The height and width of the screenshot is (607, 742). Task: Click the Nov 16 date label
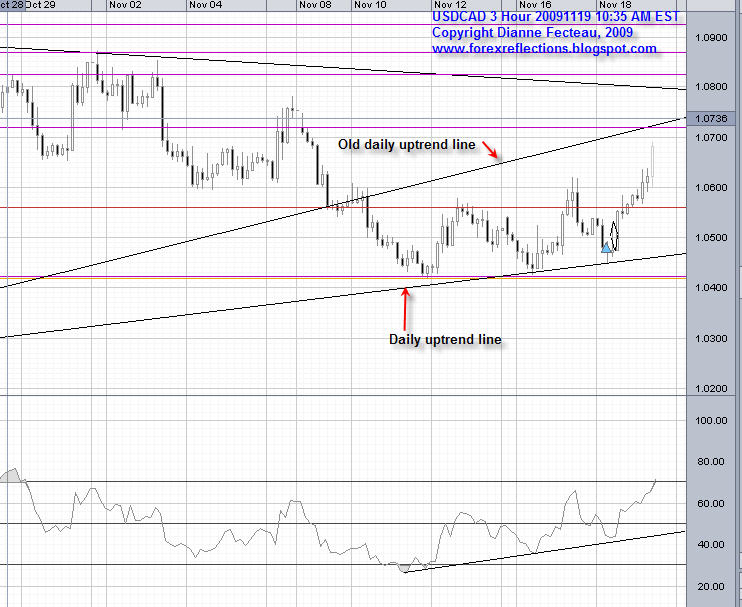pyautogui.click(x=535, y=5)
